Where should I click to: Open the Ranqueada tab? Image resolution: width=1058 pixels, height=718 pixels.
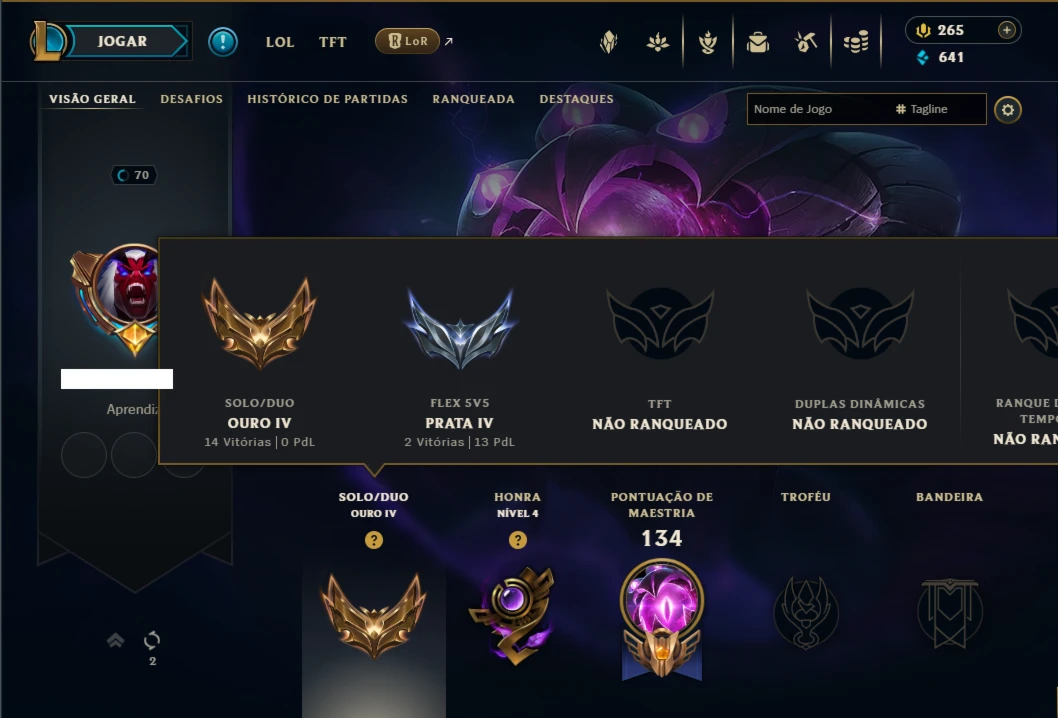pos(473,99)
